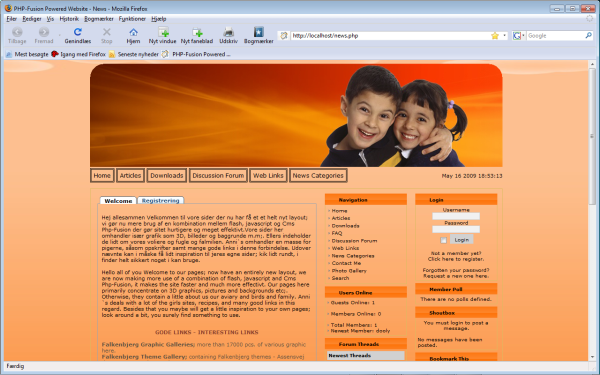Go to homepage with Hjem icon

click(133, 32)
